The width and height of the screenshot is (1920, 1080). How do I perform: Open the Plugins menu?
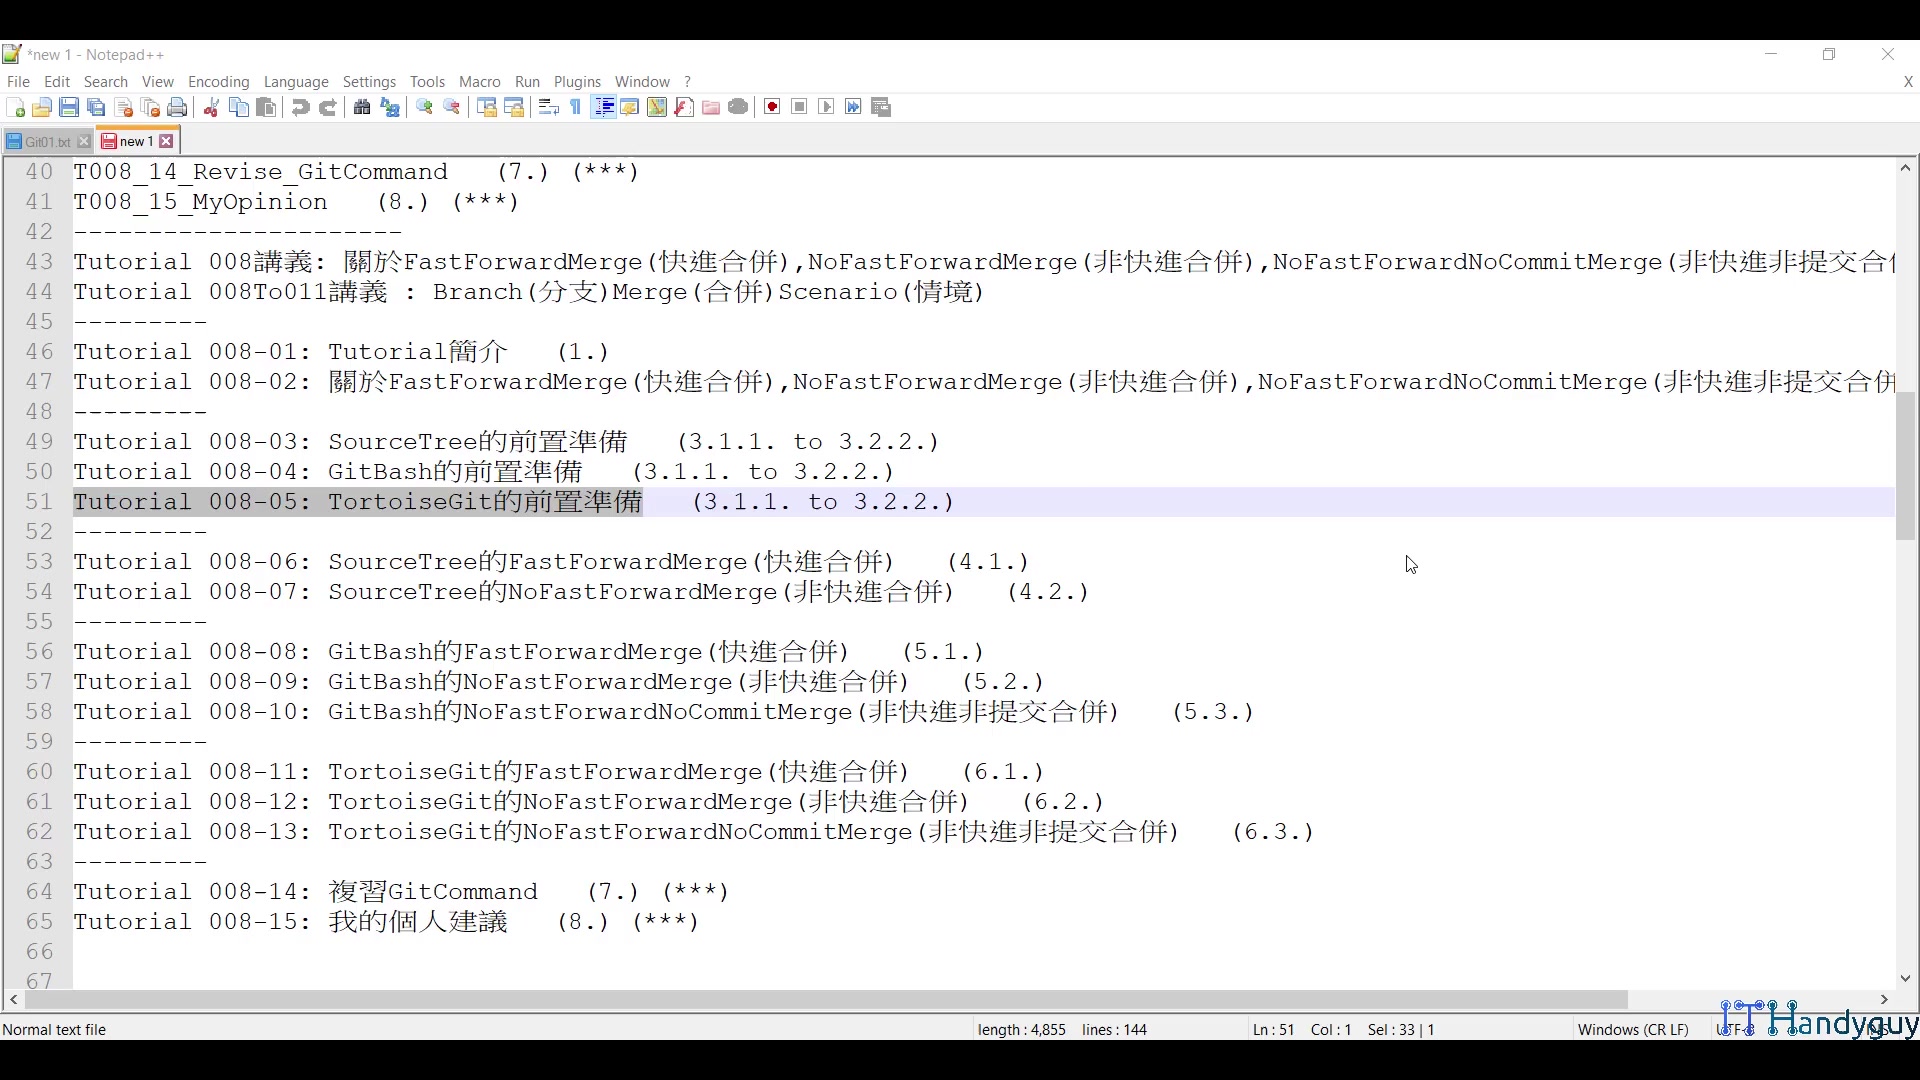click(x=577, y=82)
